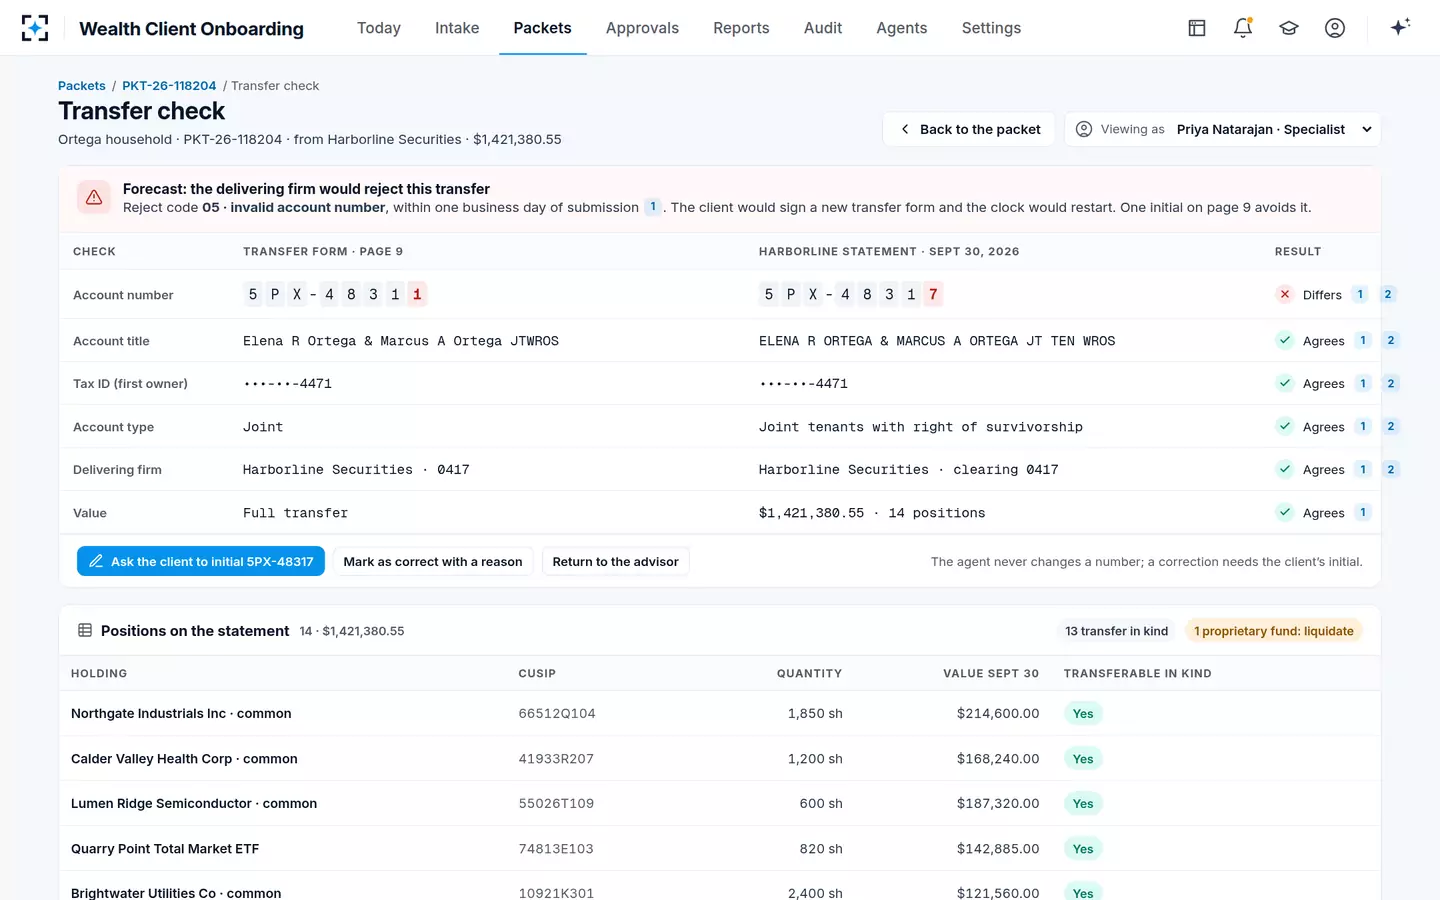Open the AI sparkle assistant icon
This screenshot has width=1440, height=900.
point(1400,27)
